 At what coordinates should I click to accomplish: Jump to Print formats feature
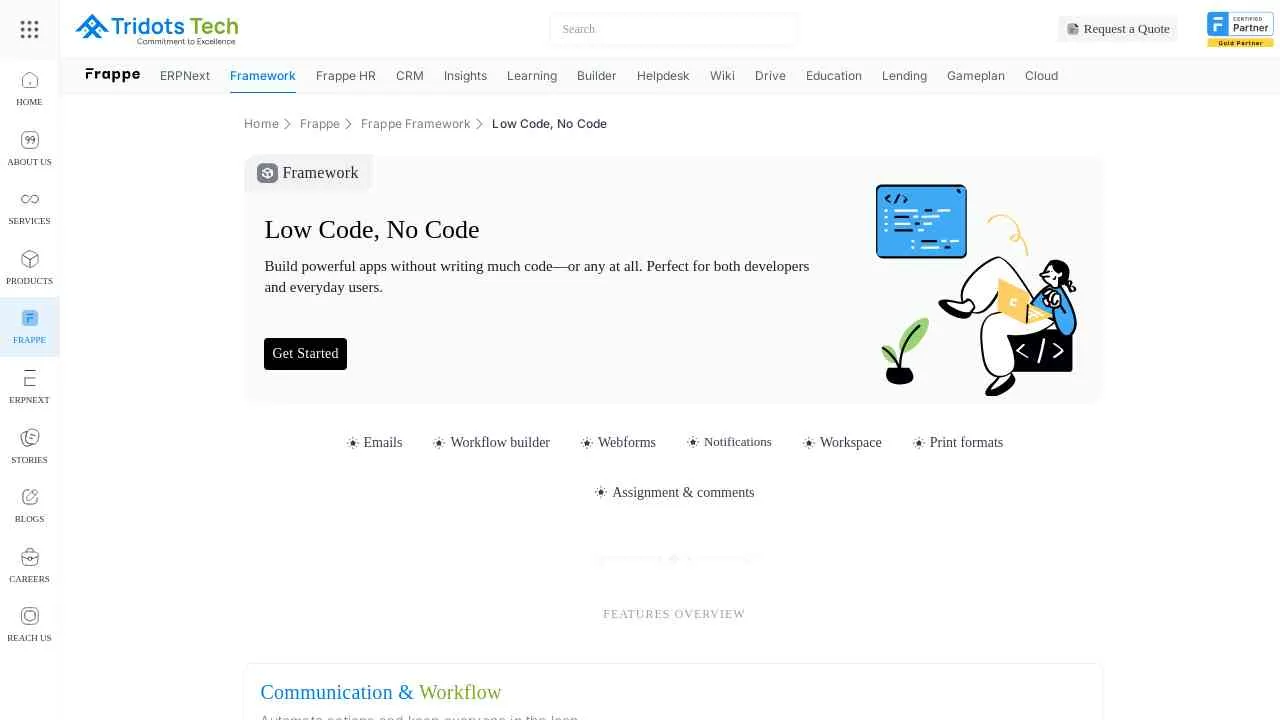coord(957,443)
